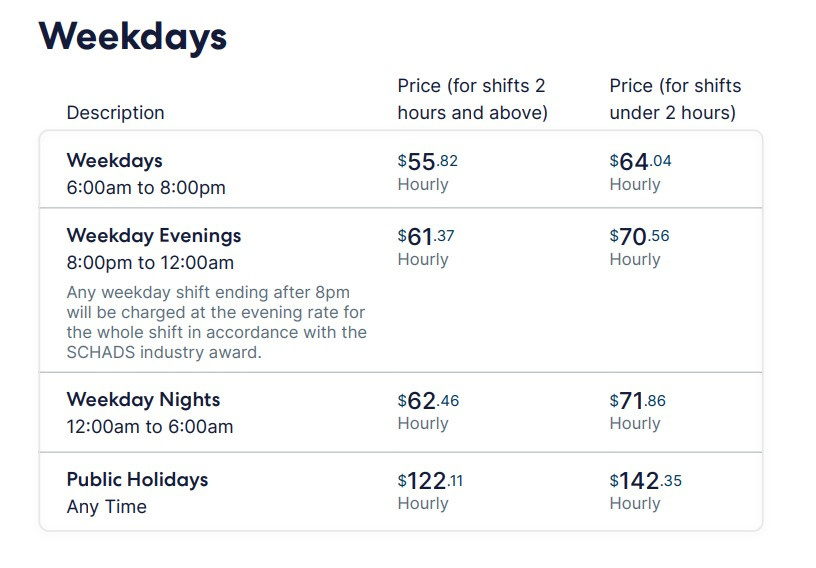This screenshot has height=568, width=816.
Task: Click the $122.11 public holiday price
Action: point(431,481)
